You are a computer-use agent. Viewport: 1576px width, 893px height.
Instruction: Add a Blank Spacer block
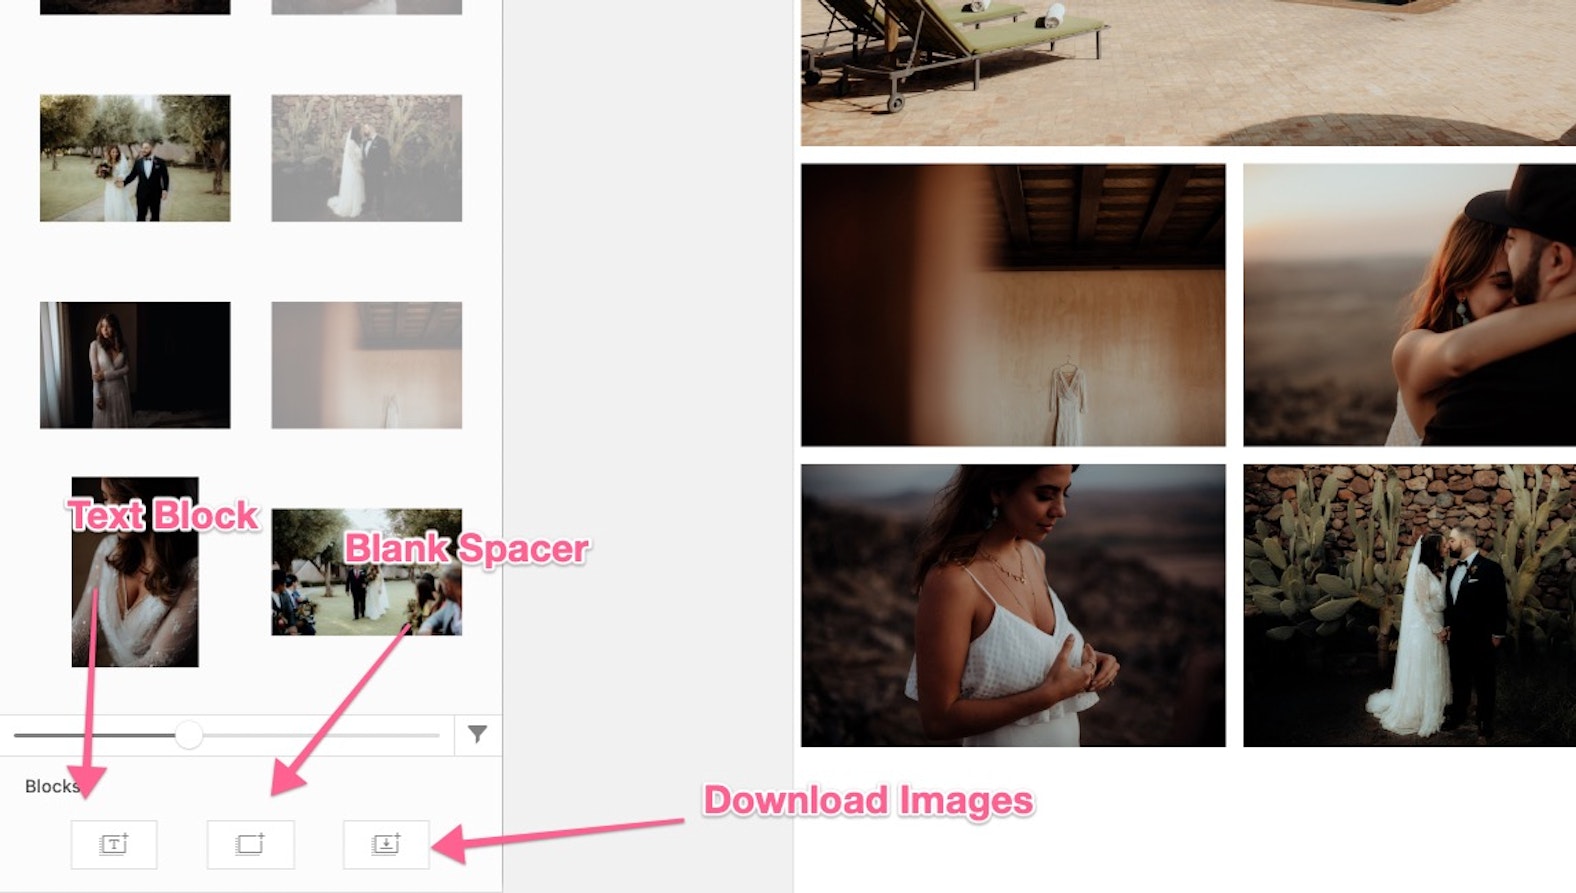250,844
